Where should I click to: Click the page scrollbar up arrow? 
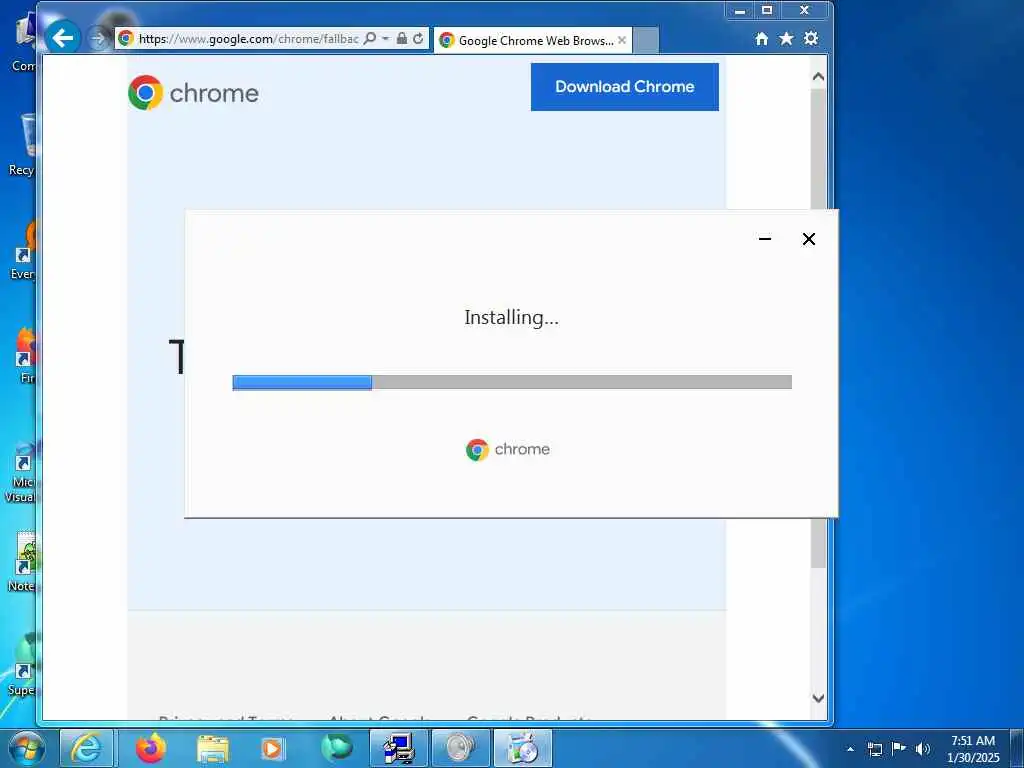click(x=818, y=76)
